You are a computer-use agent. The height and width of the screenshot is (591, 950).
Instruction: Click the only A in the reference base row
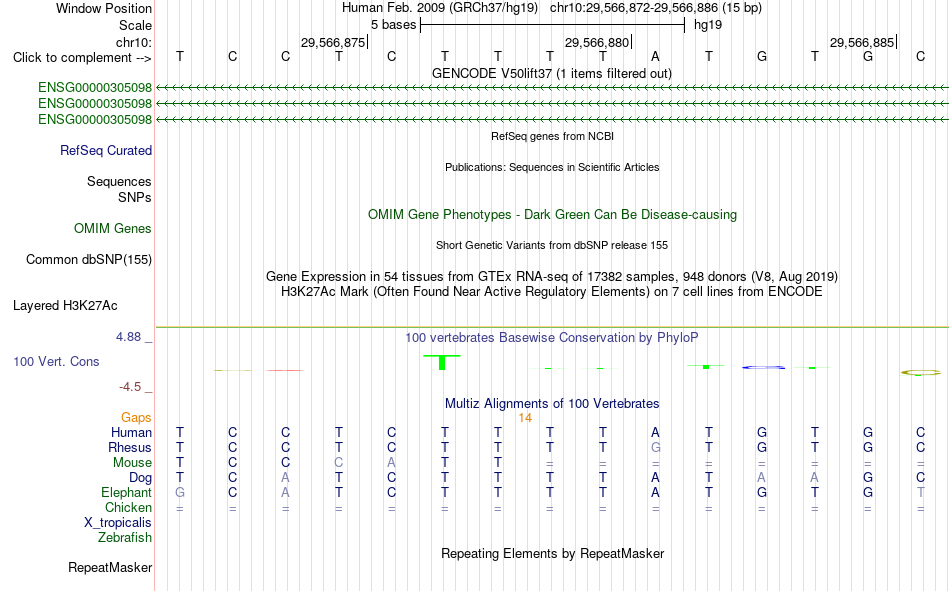pyautogui.click(x=655, y=56)
